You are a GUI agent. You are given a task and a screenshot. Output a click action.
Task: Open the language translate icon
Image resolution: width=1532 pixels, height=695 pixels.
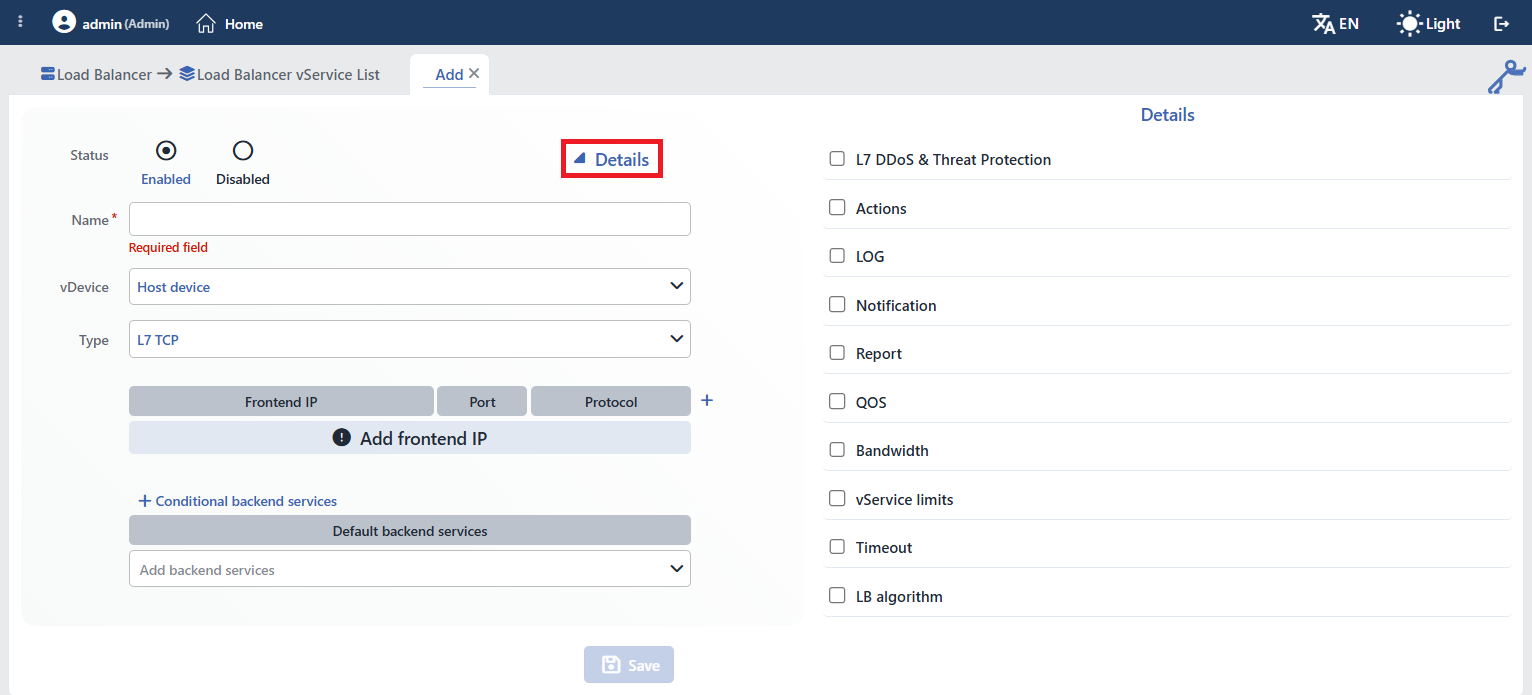[1323, 23]
